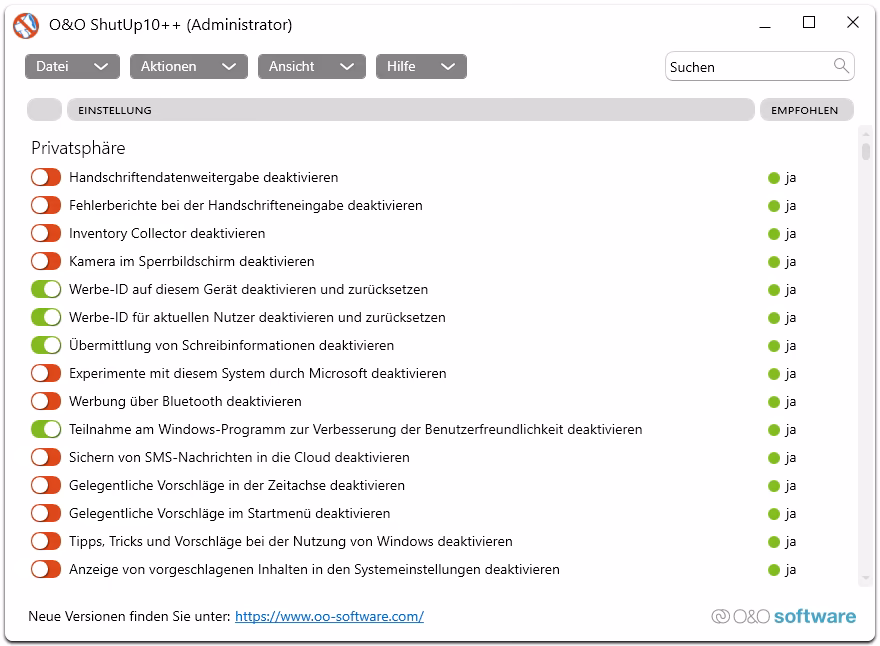Open the Ansicht dropdown
The image size is (880, 646).
pyautogui.click(x=311, y=67)
